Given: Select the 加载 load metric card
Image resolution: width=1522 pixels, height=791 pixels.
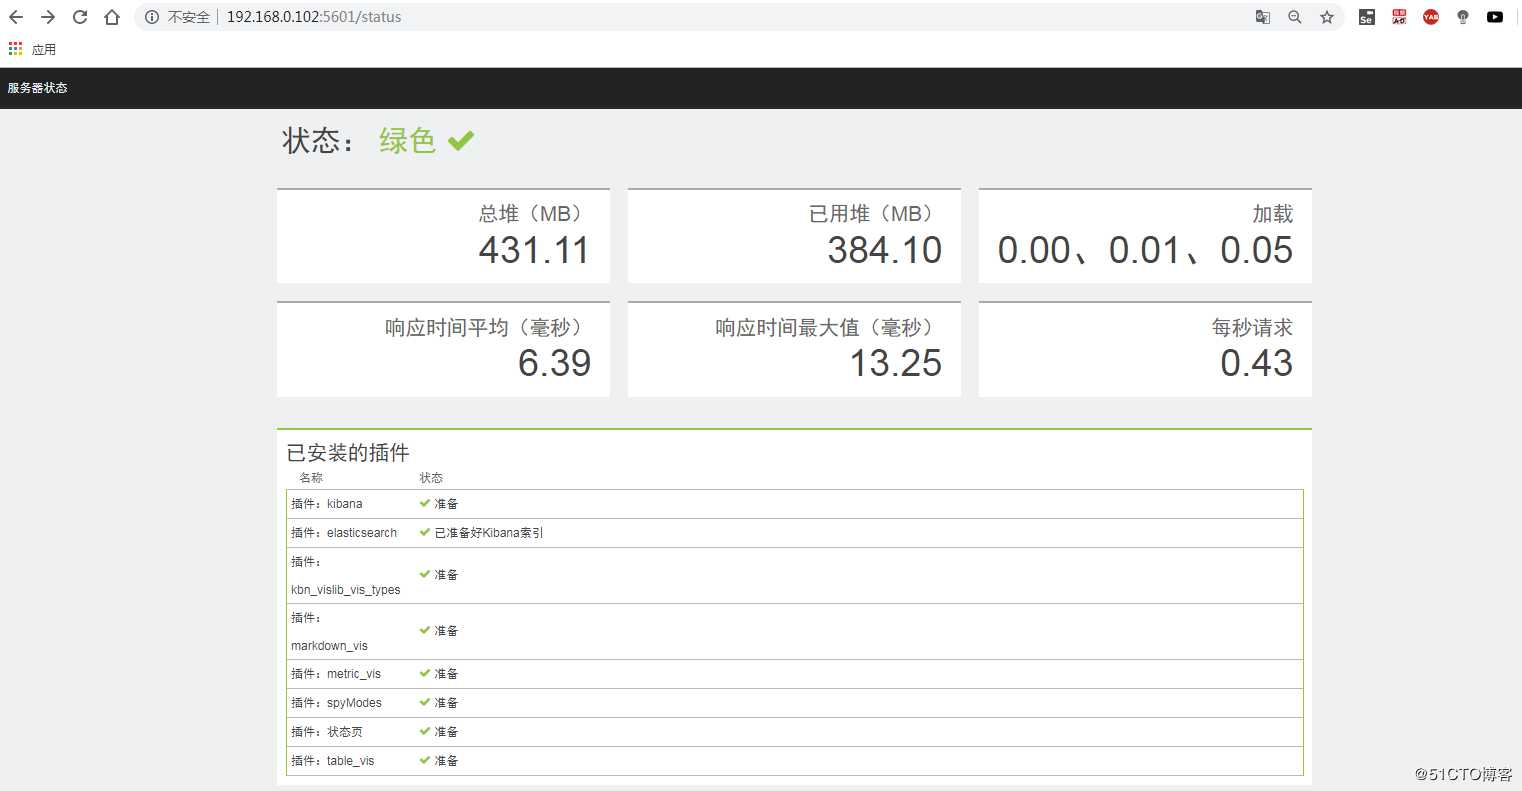Looking at the screenshot, I should coord(1145,236).
